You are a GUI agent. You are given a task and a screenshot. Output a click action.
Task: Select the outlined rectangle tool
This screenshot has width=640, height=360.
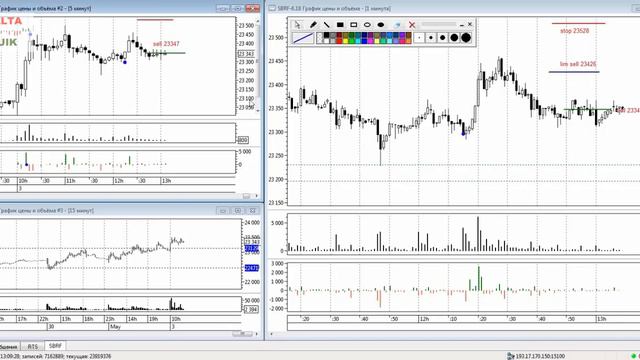click(353, 25)
